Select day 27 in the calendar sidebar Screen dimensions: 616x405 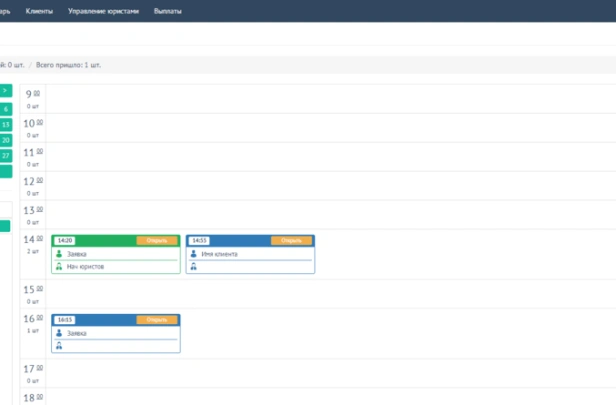pyautogui.click(x=6, y=156)
